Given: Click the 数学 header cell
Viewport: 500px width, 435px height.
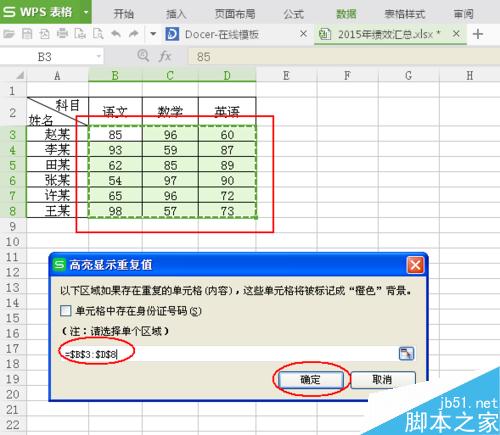Looking at the screenshot, I should pos(170,111).
